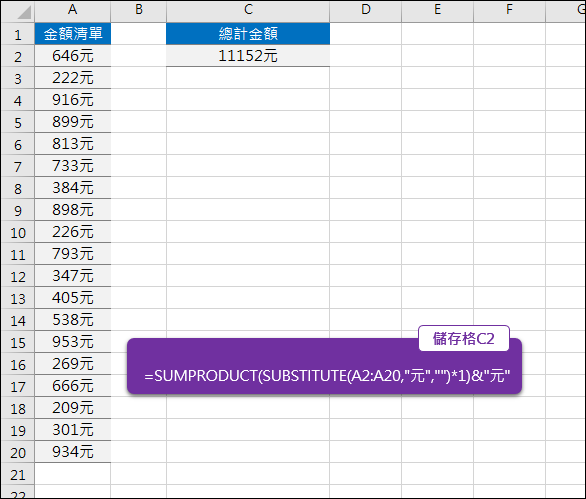The width and height of the screenshot is (586, 499).
Task: Select cell containing 733元
Action: pyautogui.click(x=73, y=166)
